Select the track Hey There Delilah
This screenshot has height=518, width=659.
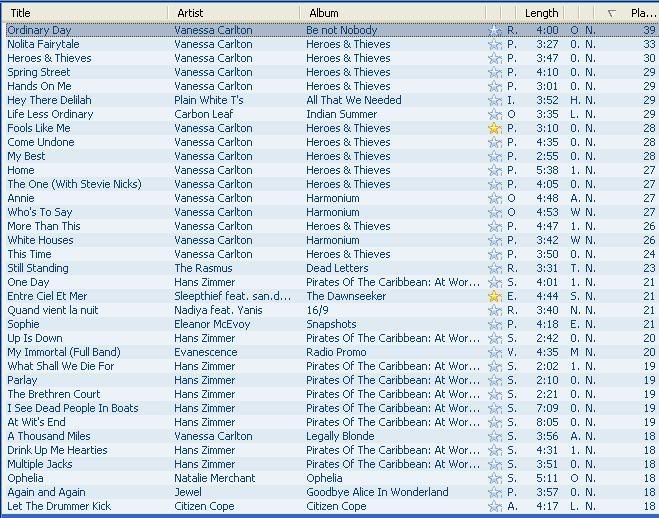(x=49, y=100)
